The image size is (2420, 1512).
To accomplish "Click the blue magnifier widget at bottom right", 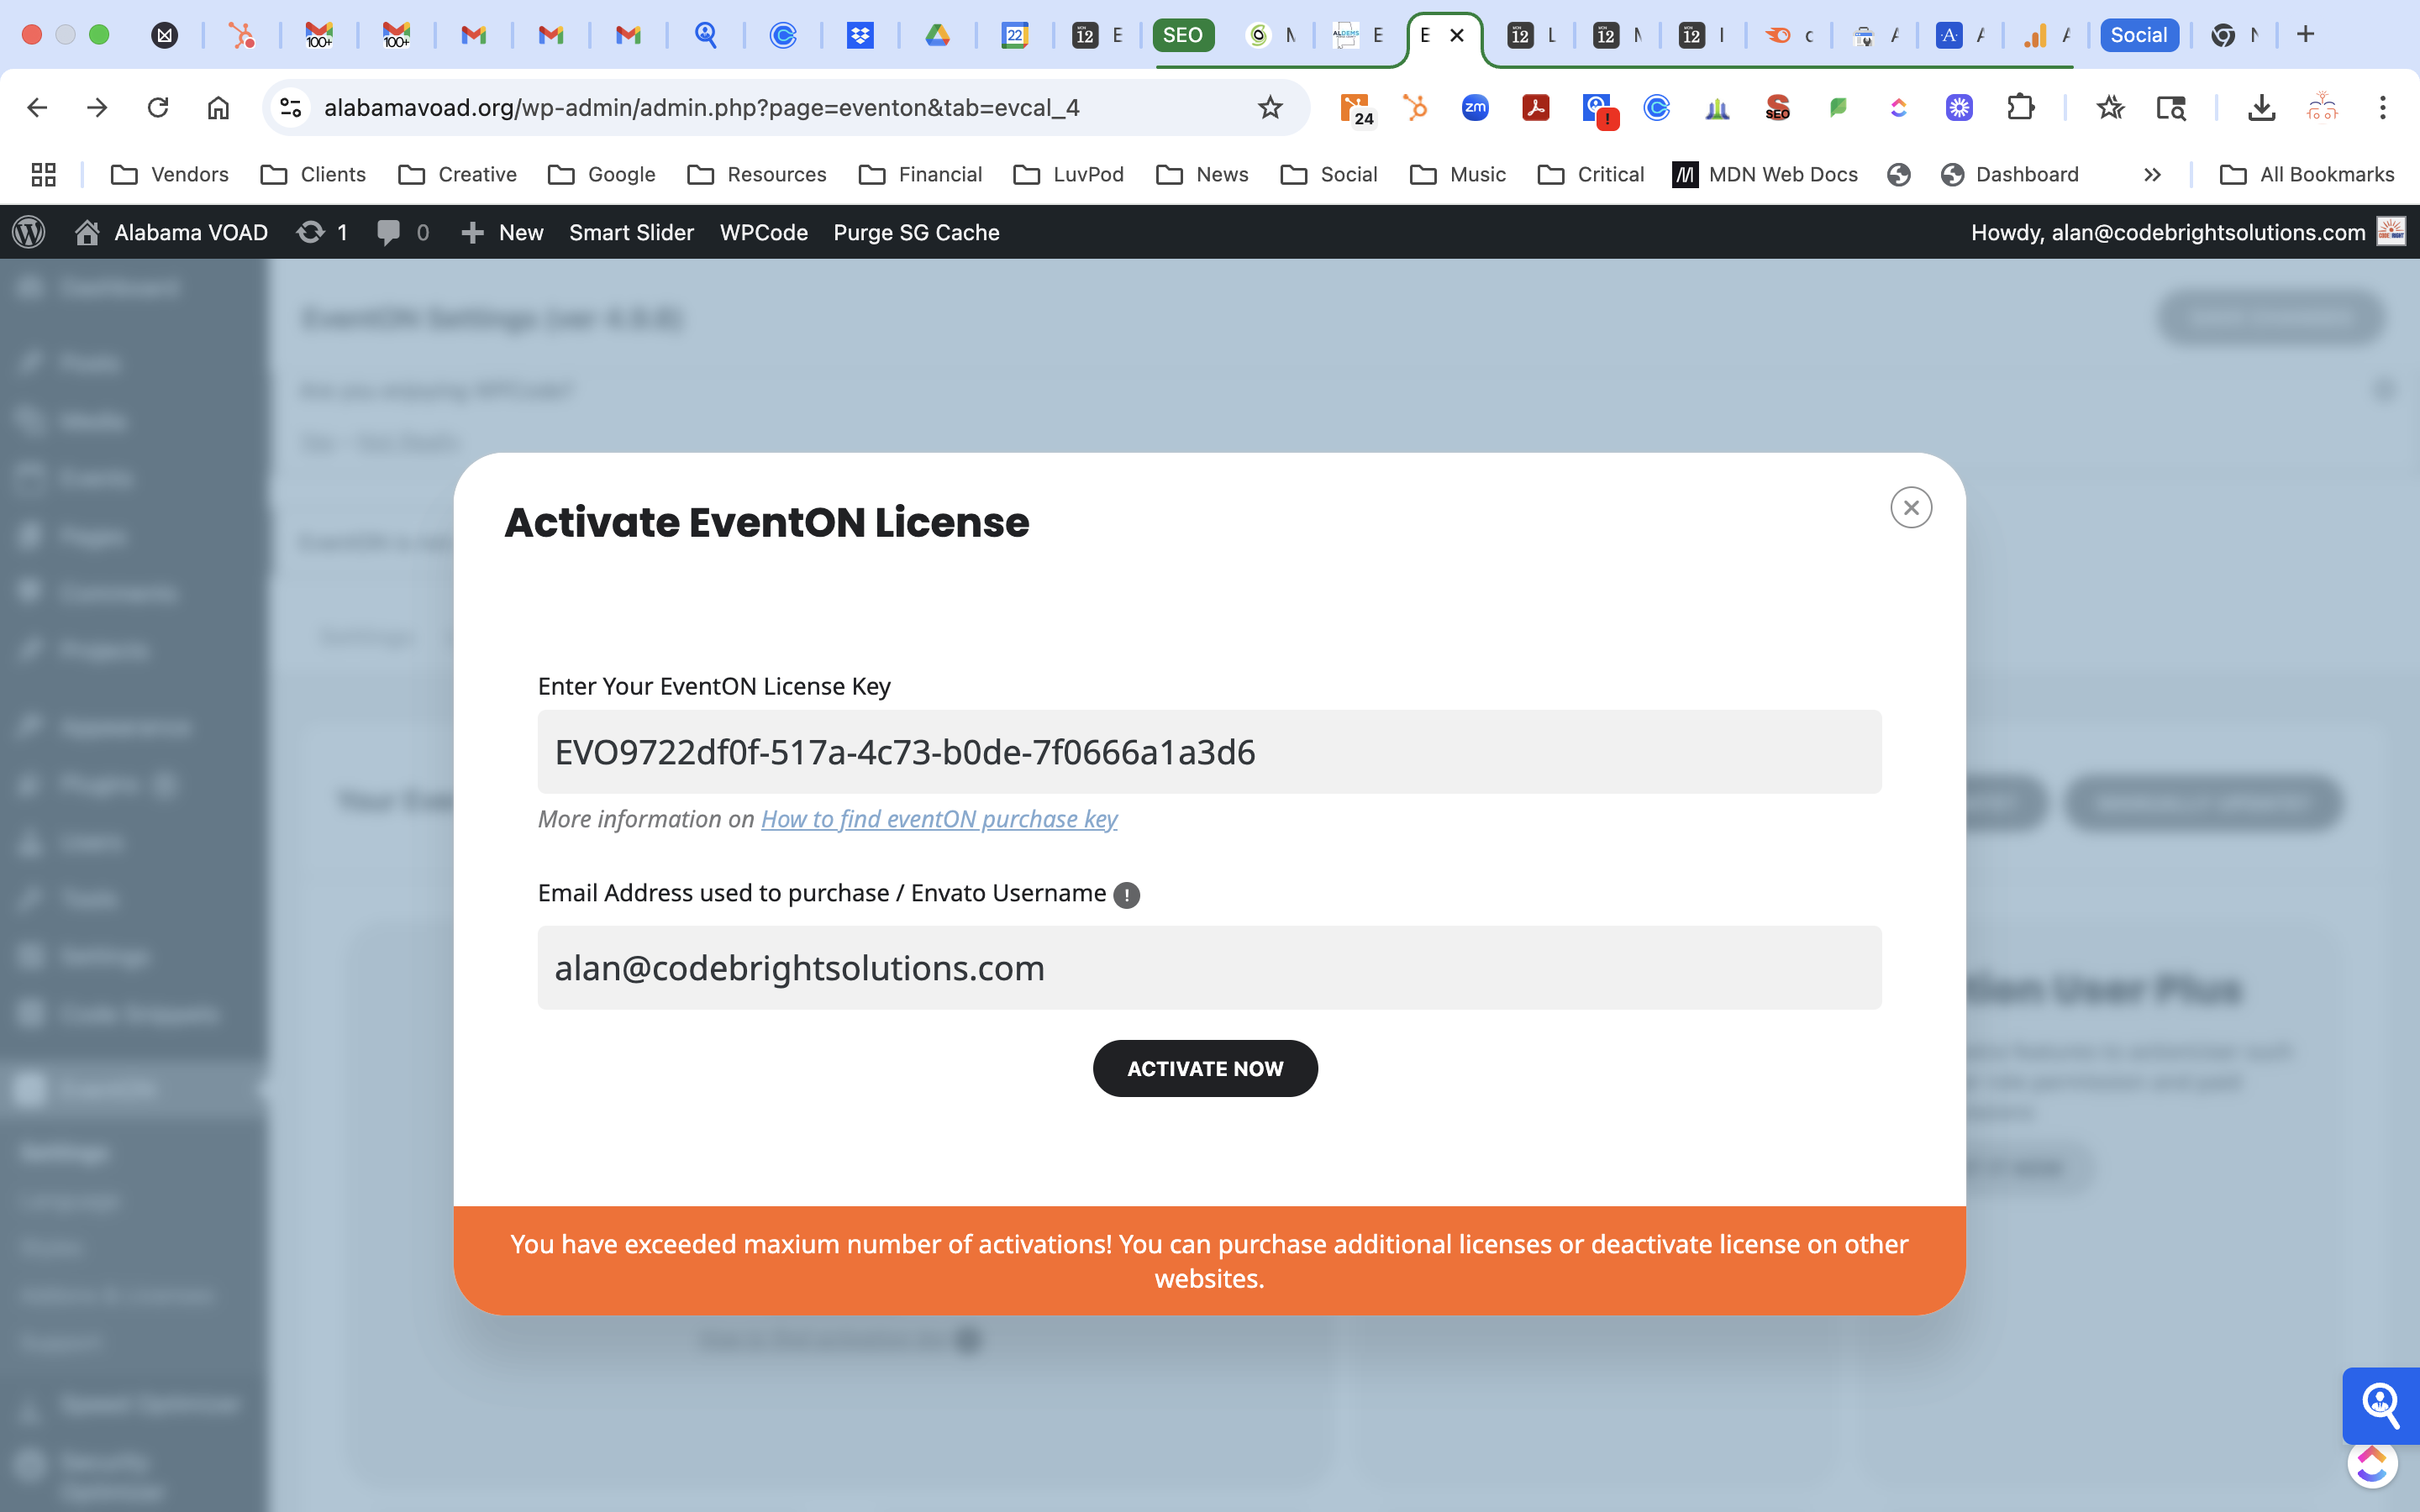I will pos(2381,1405).
